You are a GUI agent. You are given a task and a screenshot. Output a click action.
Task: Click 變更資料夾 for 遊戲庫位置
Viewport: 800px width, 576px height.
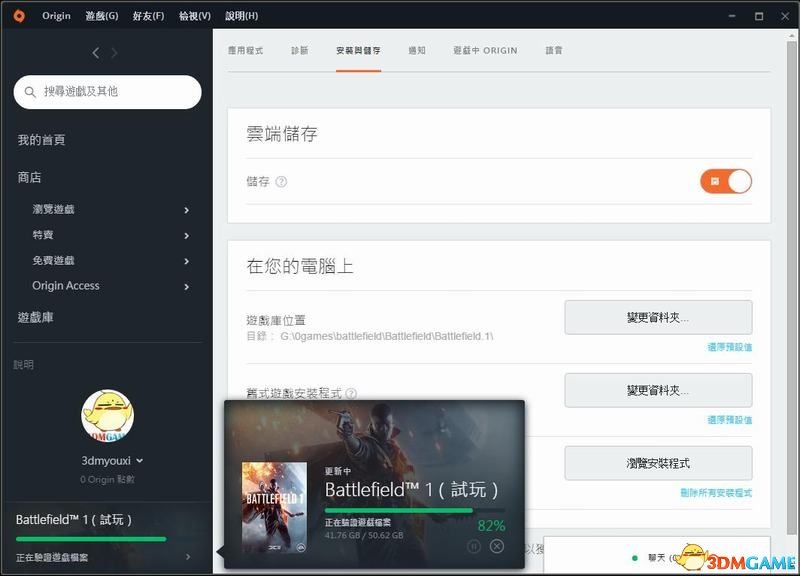pos(658,317)
